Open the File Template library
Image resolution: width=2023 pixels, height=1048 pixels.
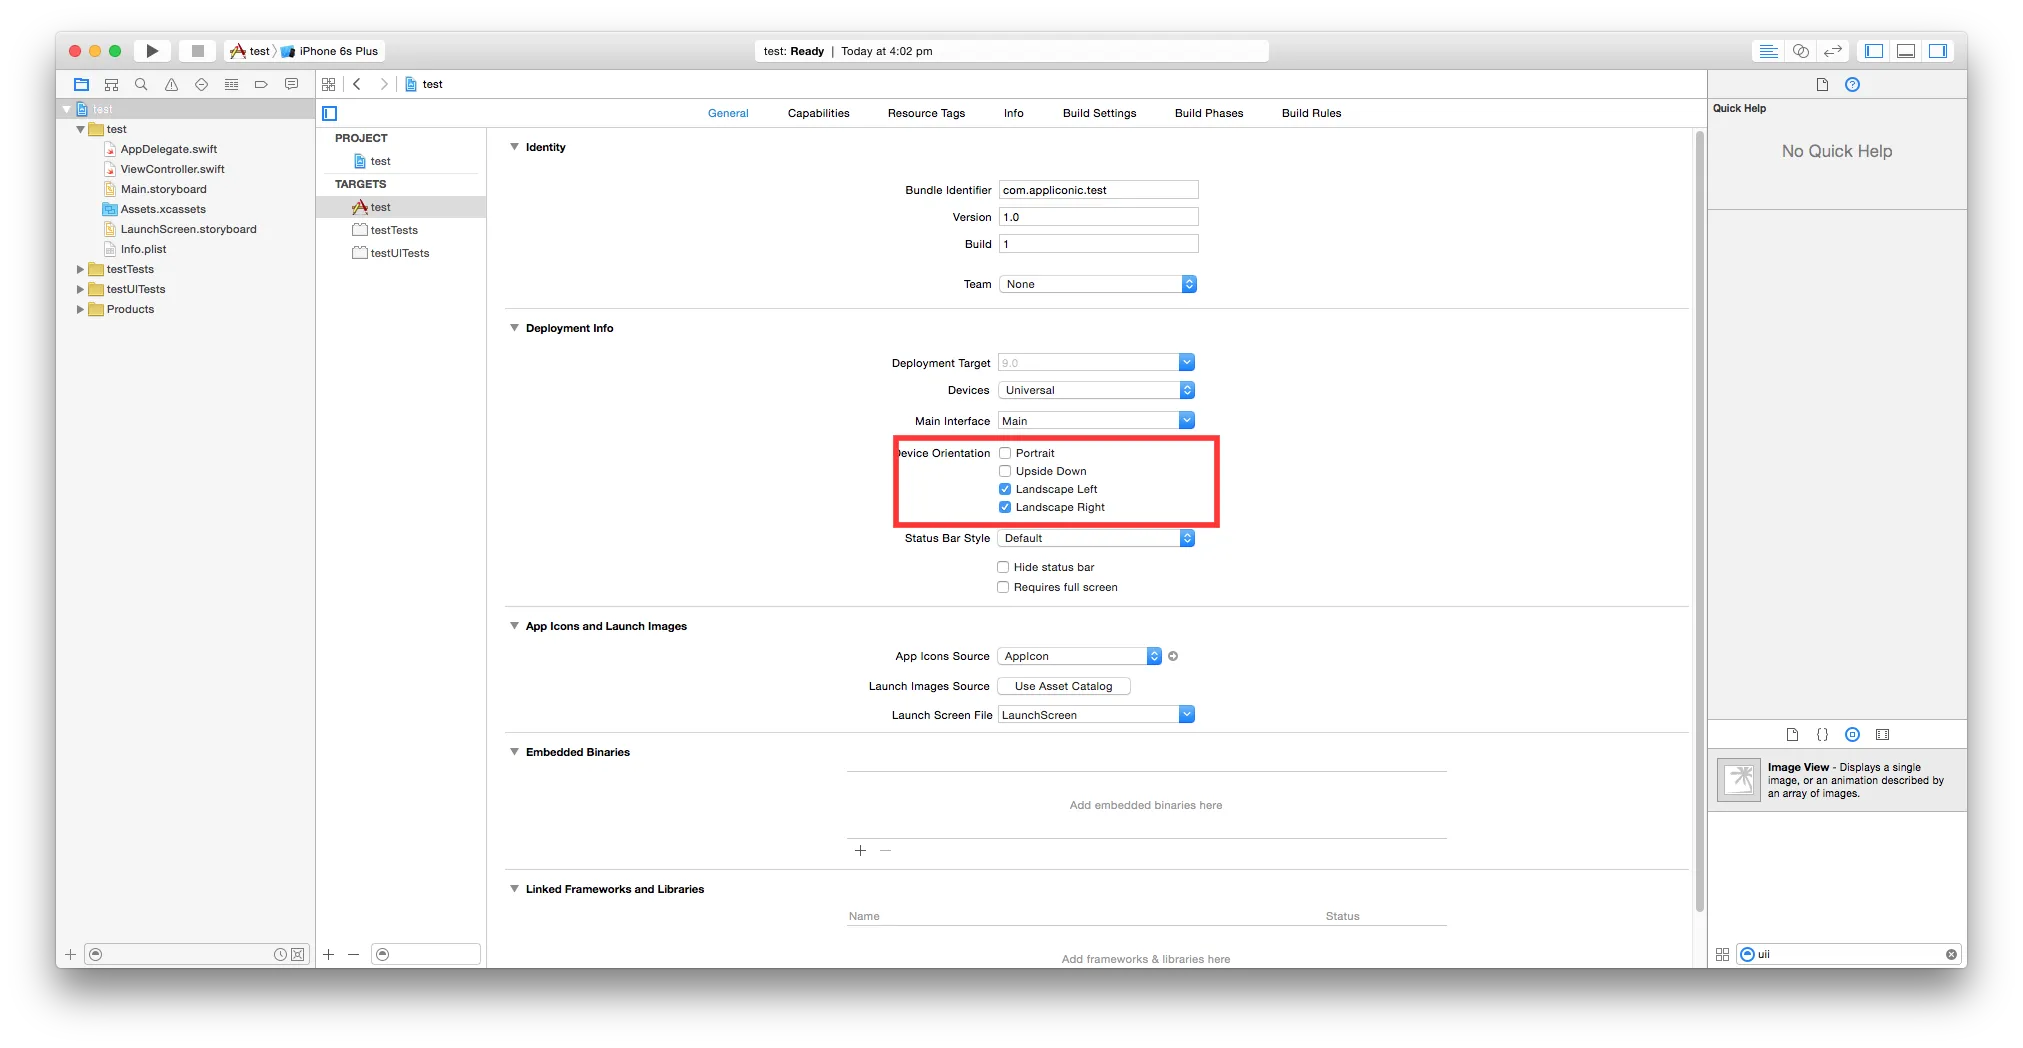(1792, 735)
